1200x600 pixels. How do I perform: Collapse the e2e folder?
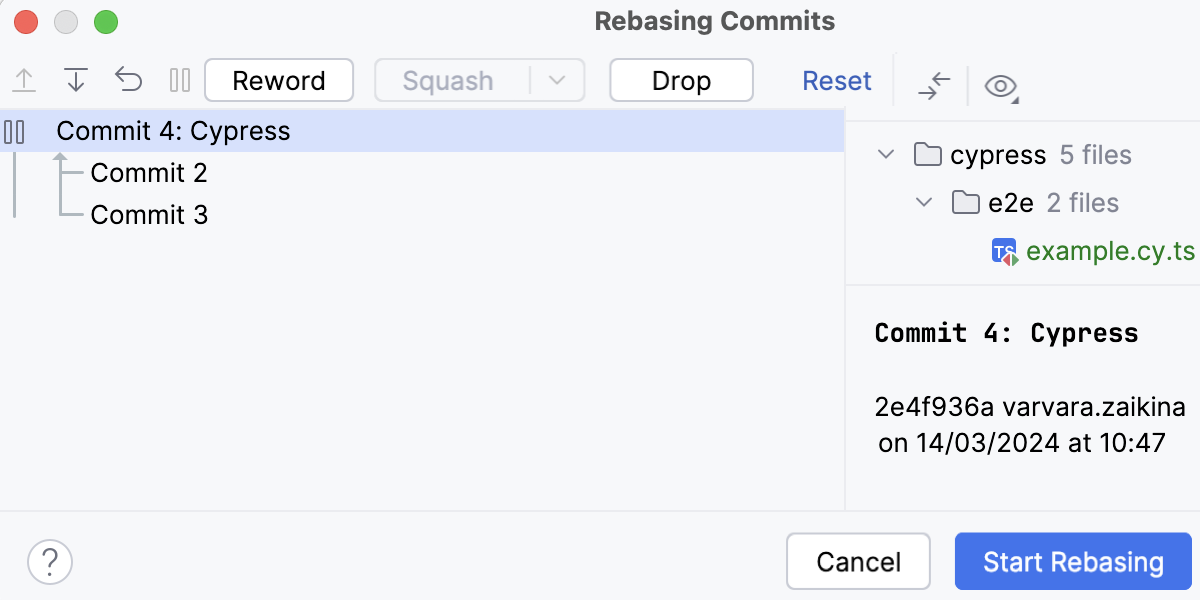[923, 202]
